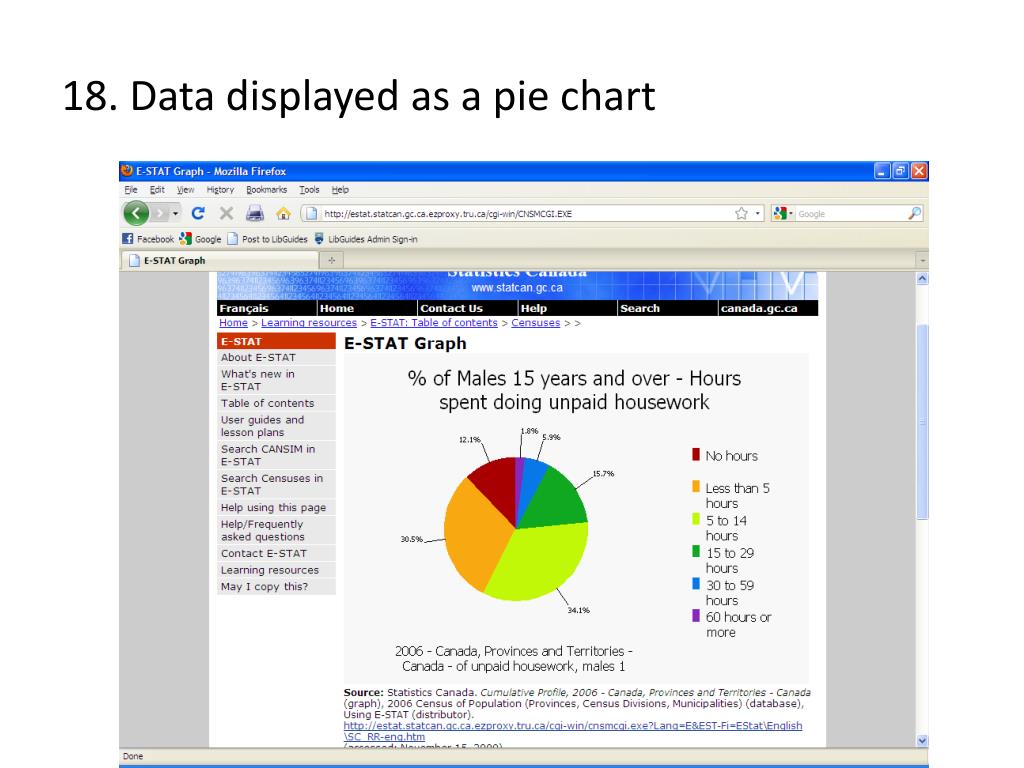Click in the Google search field
This screenshot has height=768, width=1024.
coord(851,214)
